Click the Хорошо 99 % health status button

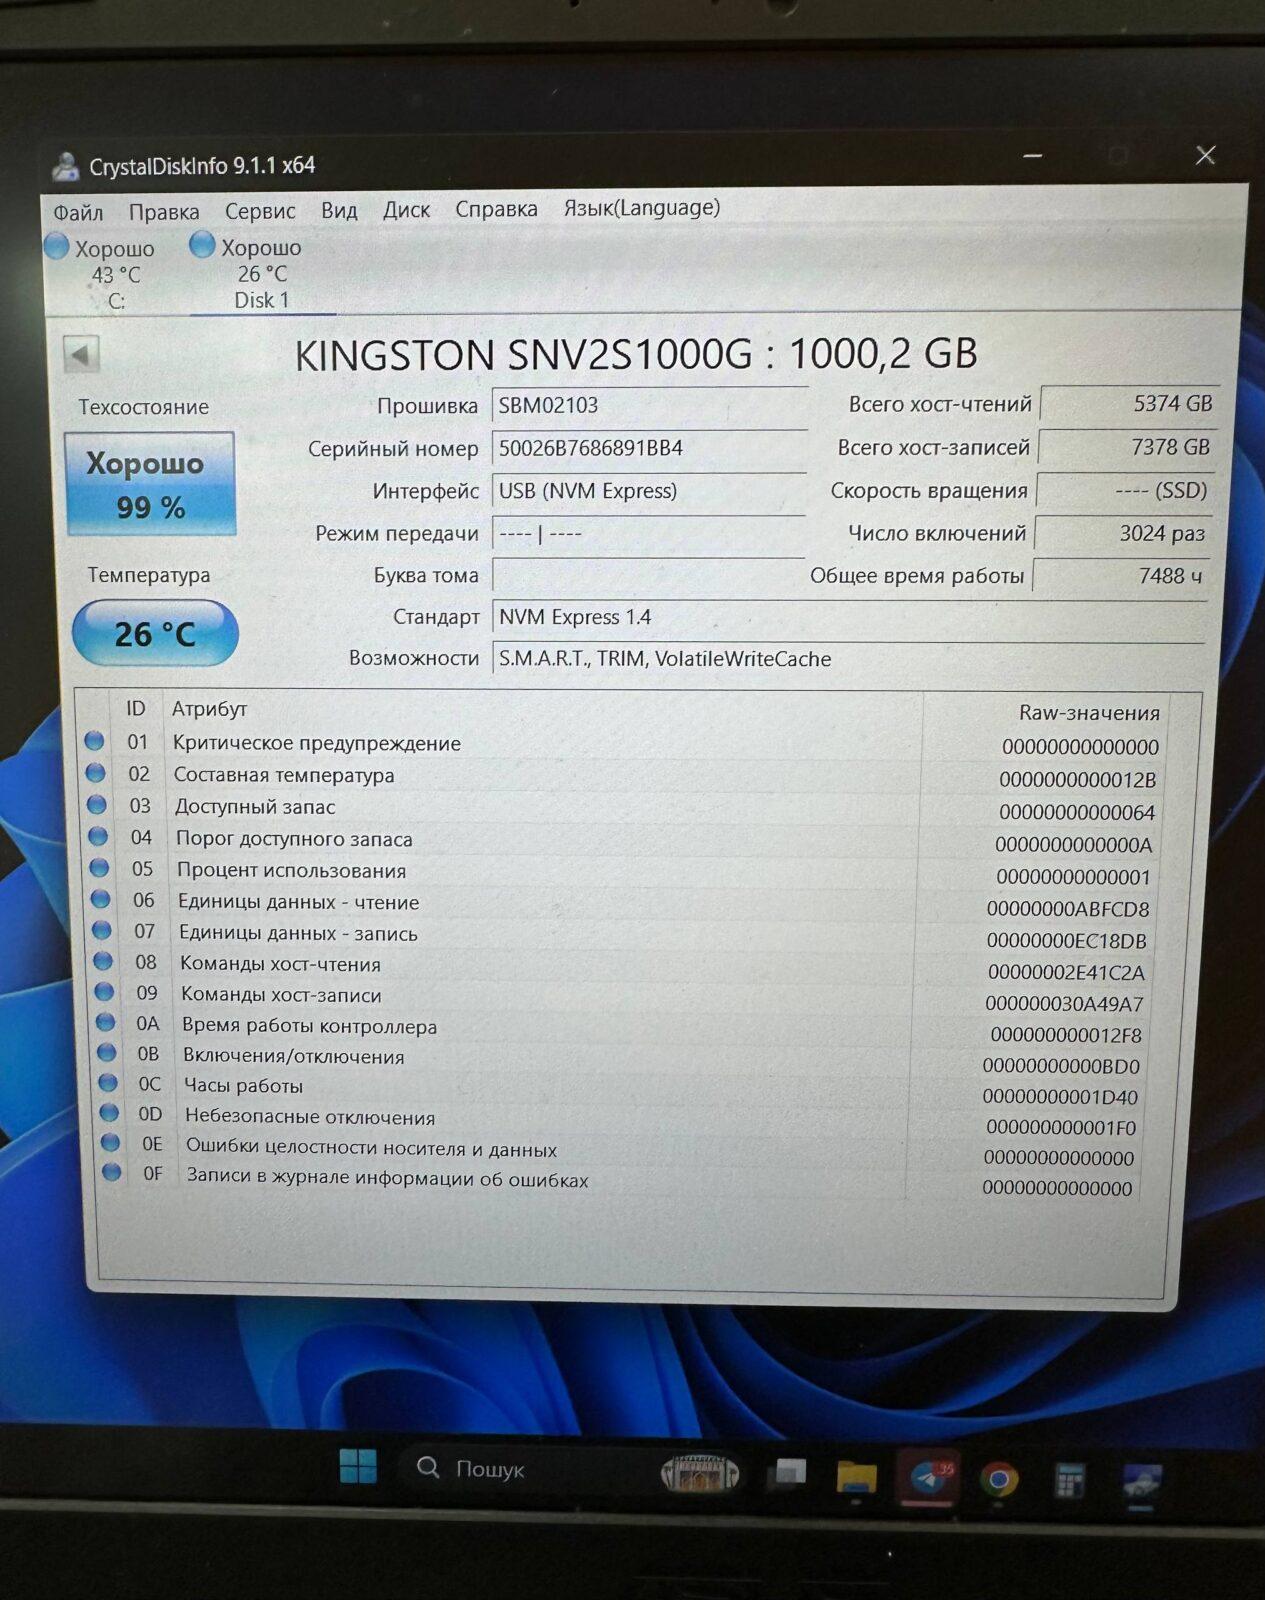coord(150,484)
